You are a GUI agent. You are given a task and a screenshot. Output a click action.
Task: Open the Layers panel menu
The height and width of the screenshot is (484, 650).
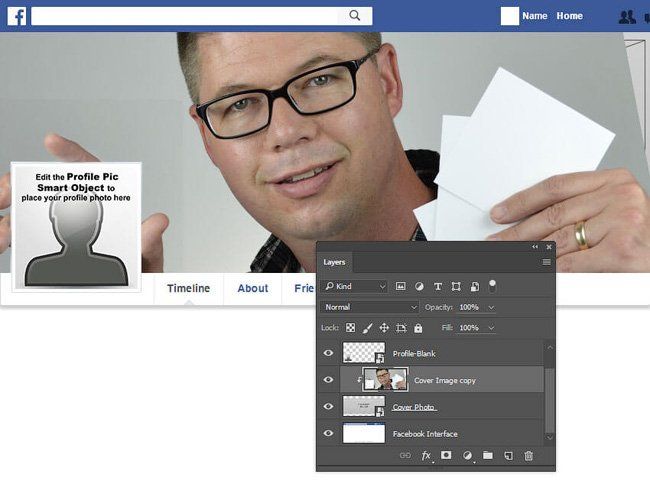pyautogui.click(x=546, y=262)
